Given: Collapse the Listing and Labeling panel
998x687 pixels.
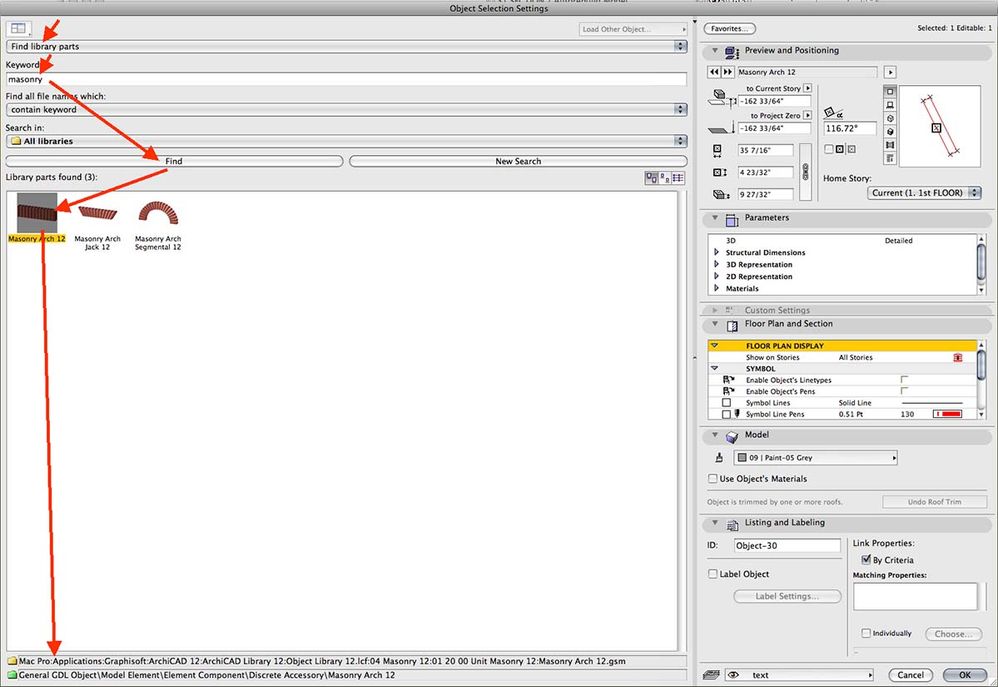Looking at the screenshot, I should tap(715, 523).
